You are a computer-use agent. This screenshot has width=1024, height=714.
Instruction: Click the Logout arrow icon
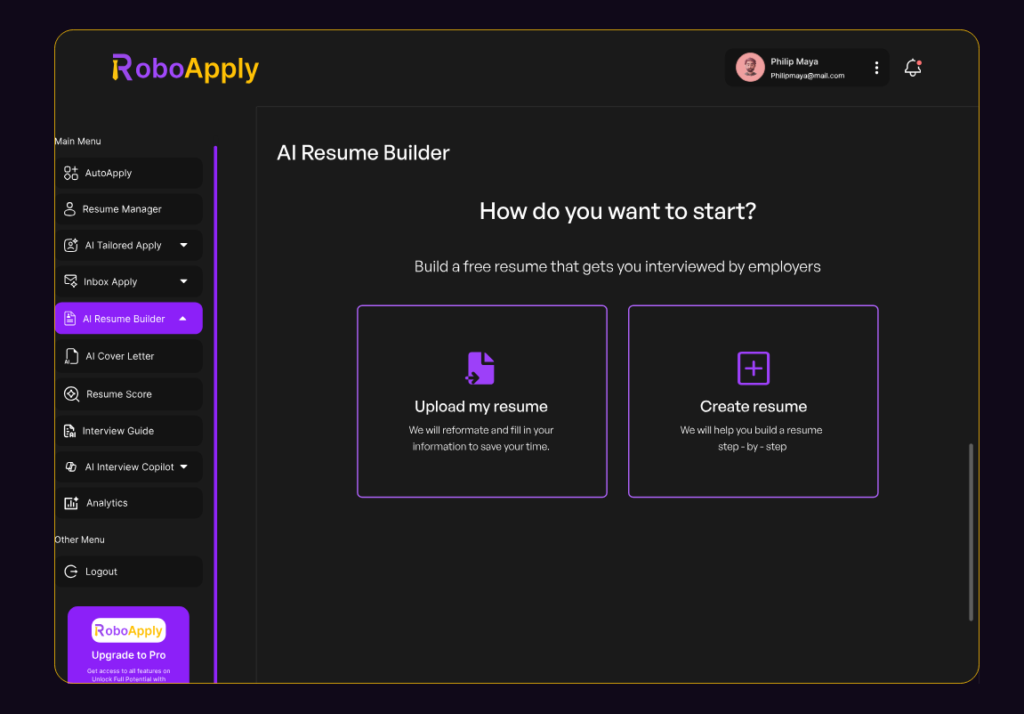pos(71,572)
